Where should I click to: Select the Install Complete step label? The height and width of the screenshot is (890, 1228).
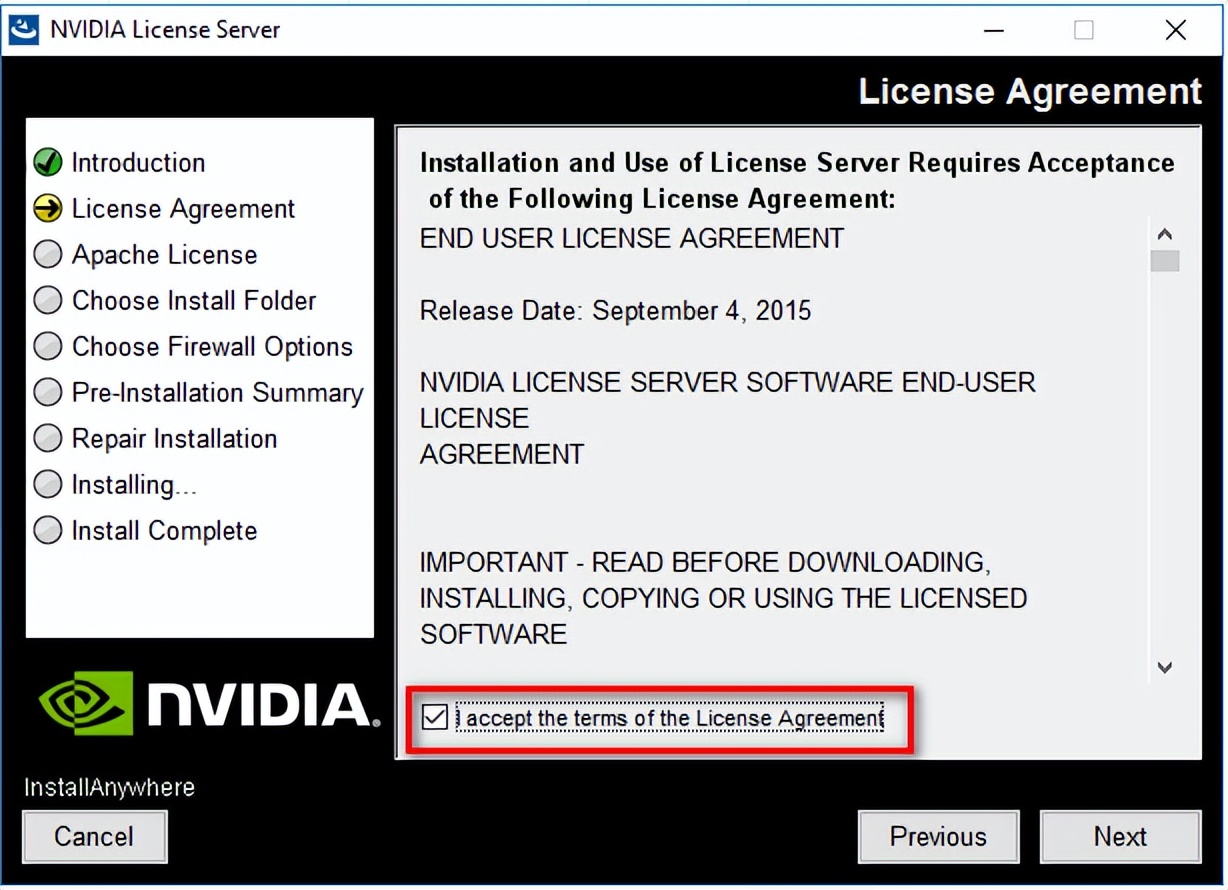[x=164, y=530]
